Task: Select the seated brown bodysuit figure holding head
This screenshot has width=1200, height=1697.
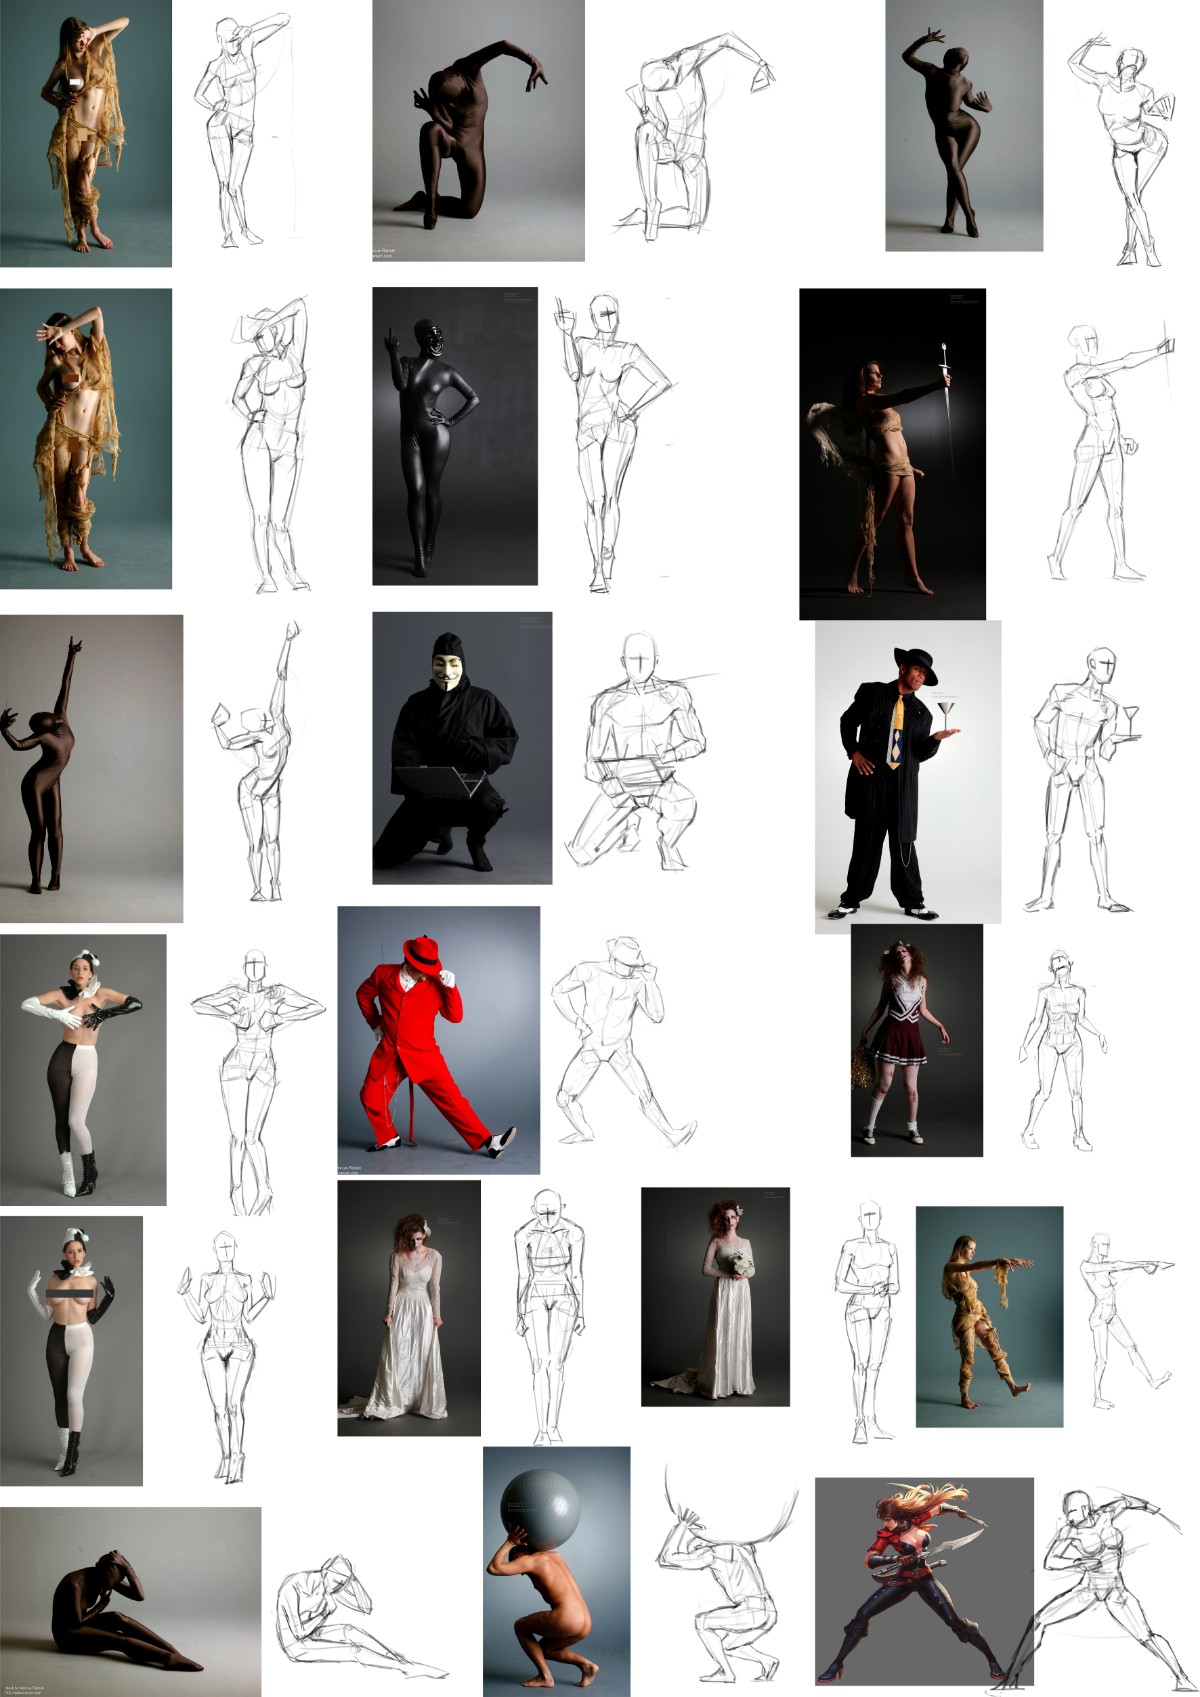Action: click(130, 1601)
